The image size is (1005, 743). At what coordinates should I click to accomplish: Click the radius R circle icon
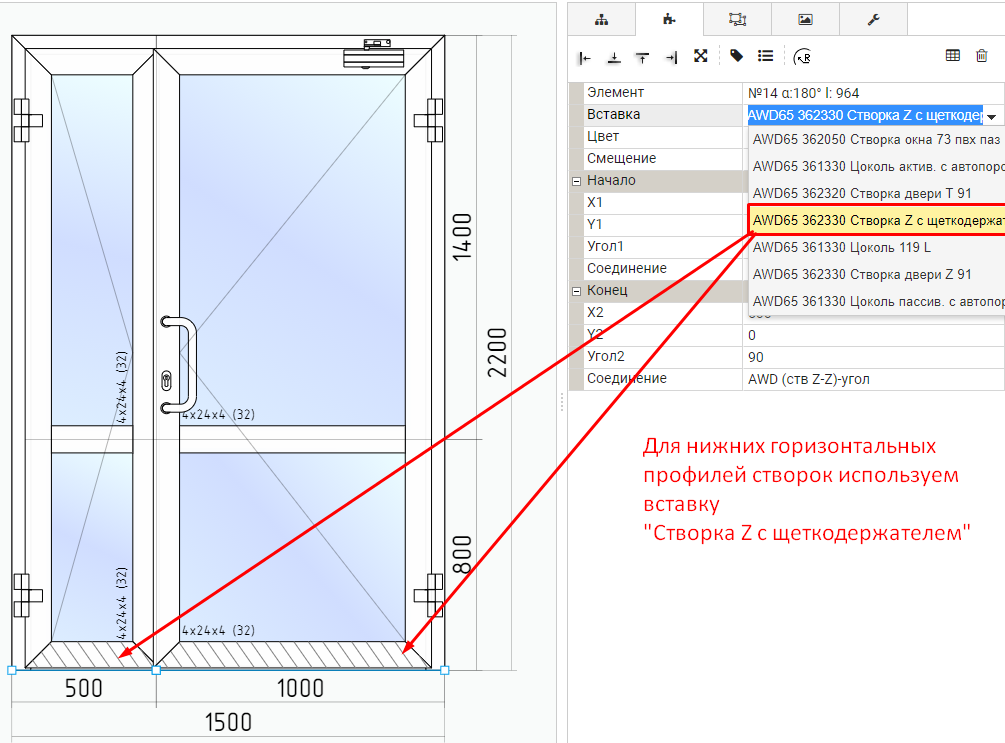tap(802, 57)
